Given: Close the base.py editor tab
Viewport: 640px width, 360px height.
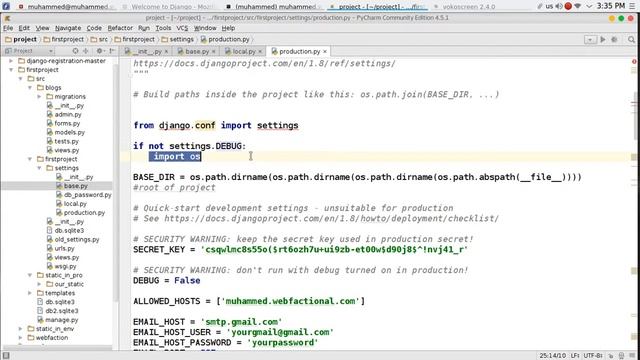Looking at the screenshot, I should [x=213, y=51].
